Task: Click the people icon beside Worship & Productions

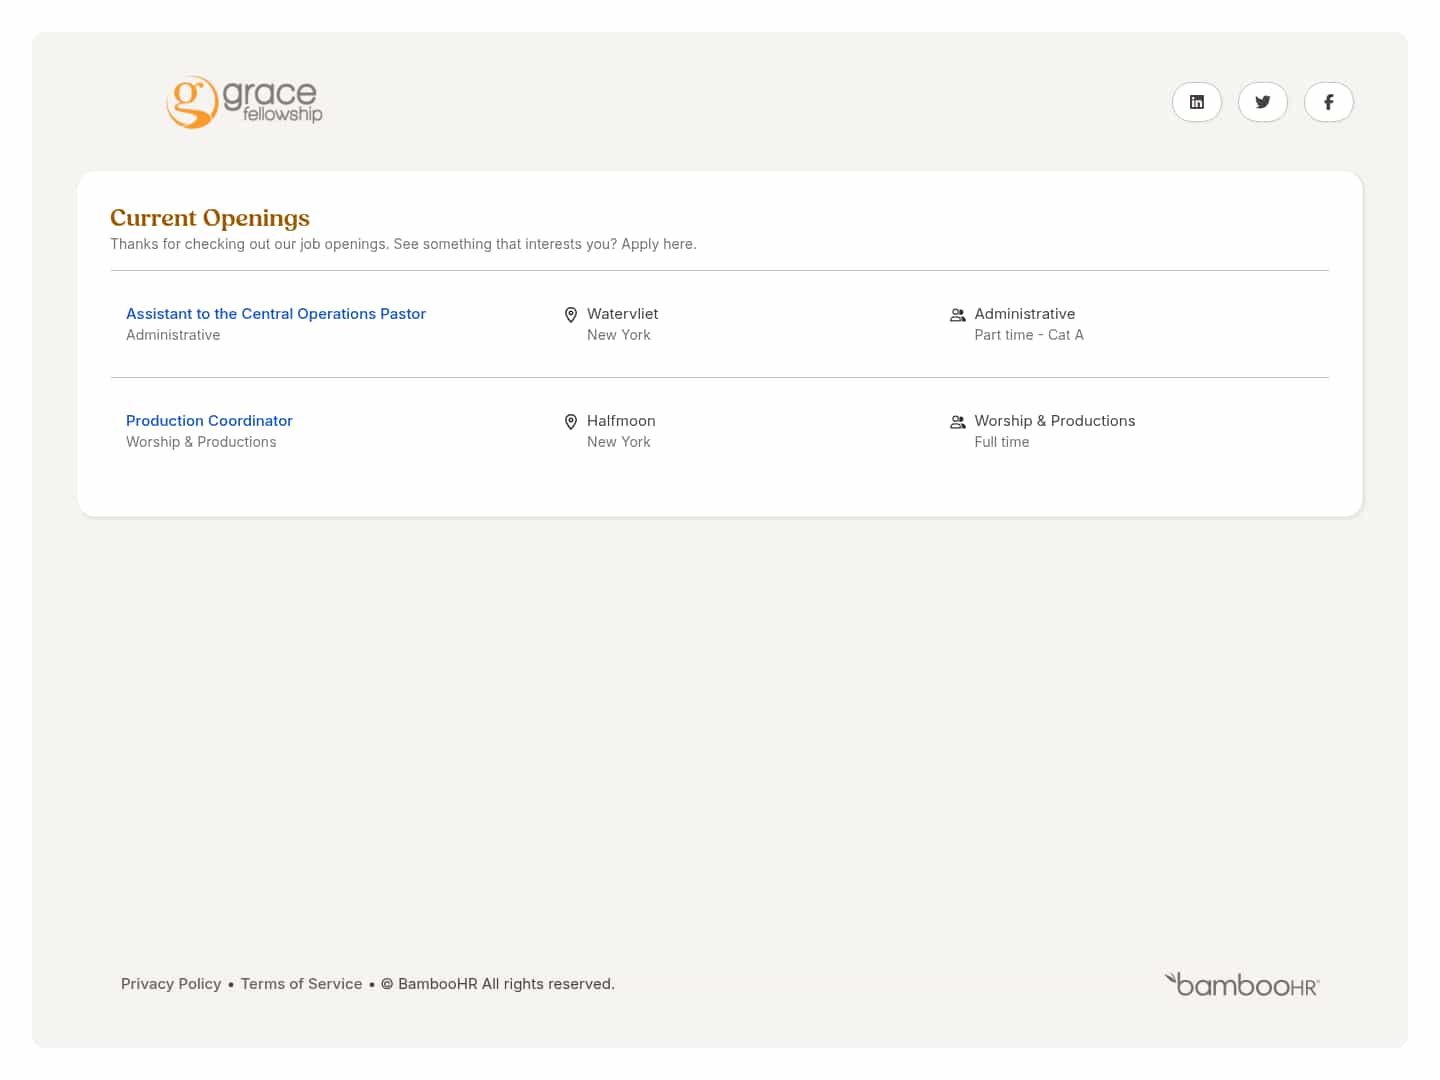Action: [957, 422]
